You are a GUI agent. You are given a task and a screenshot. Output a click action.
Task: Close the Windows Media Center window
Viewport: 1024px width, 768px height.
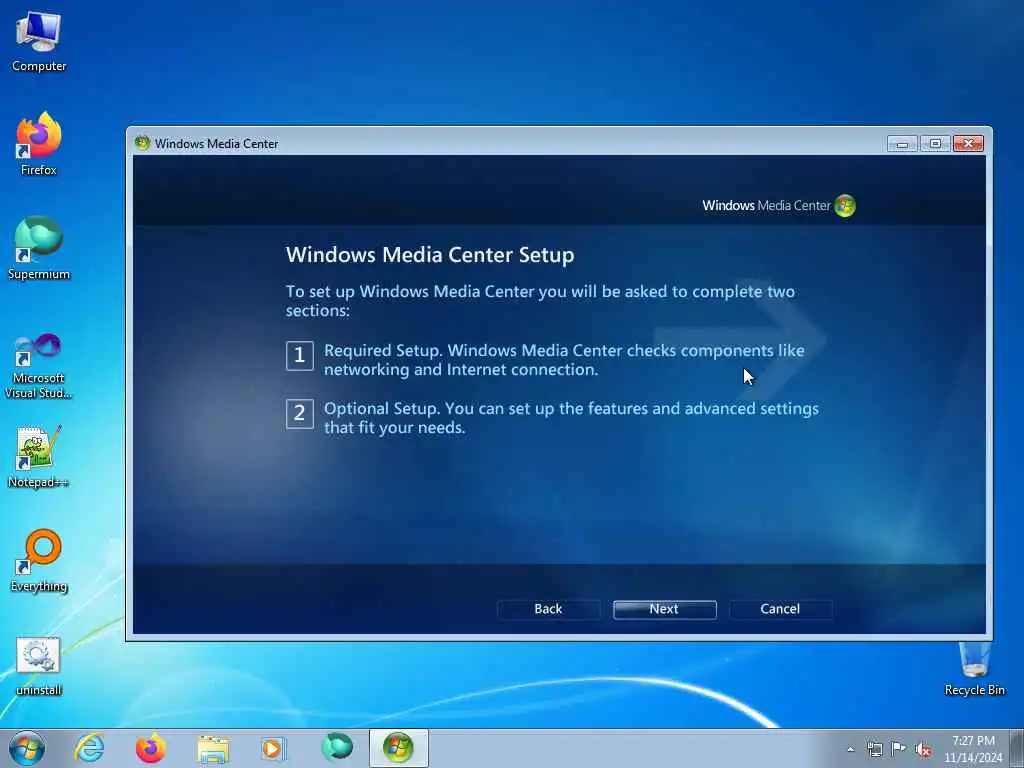968,144
